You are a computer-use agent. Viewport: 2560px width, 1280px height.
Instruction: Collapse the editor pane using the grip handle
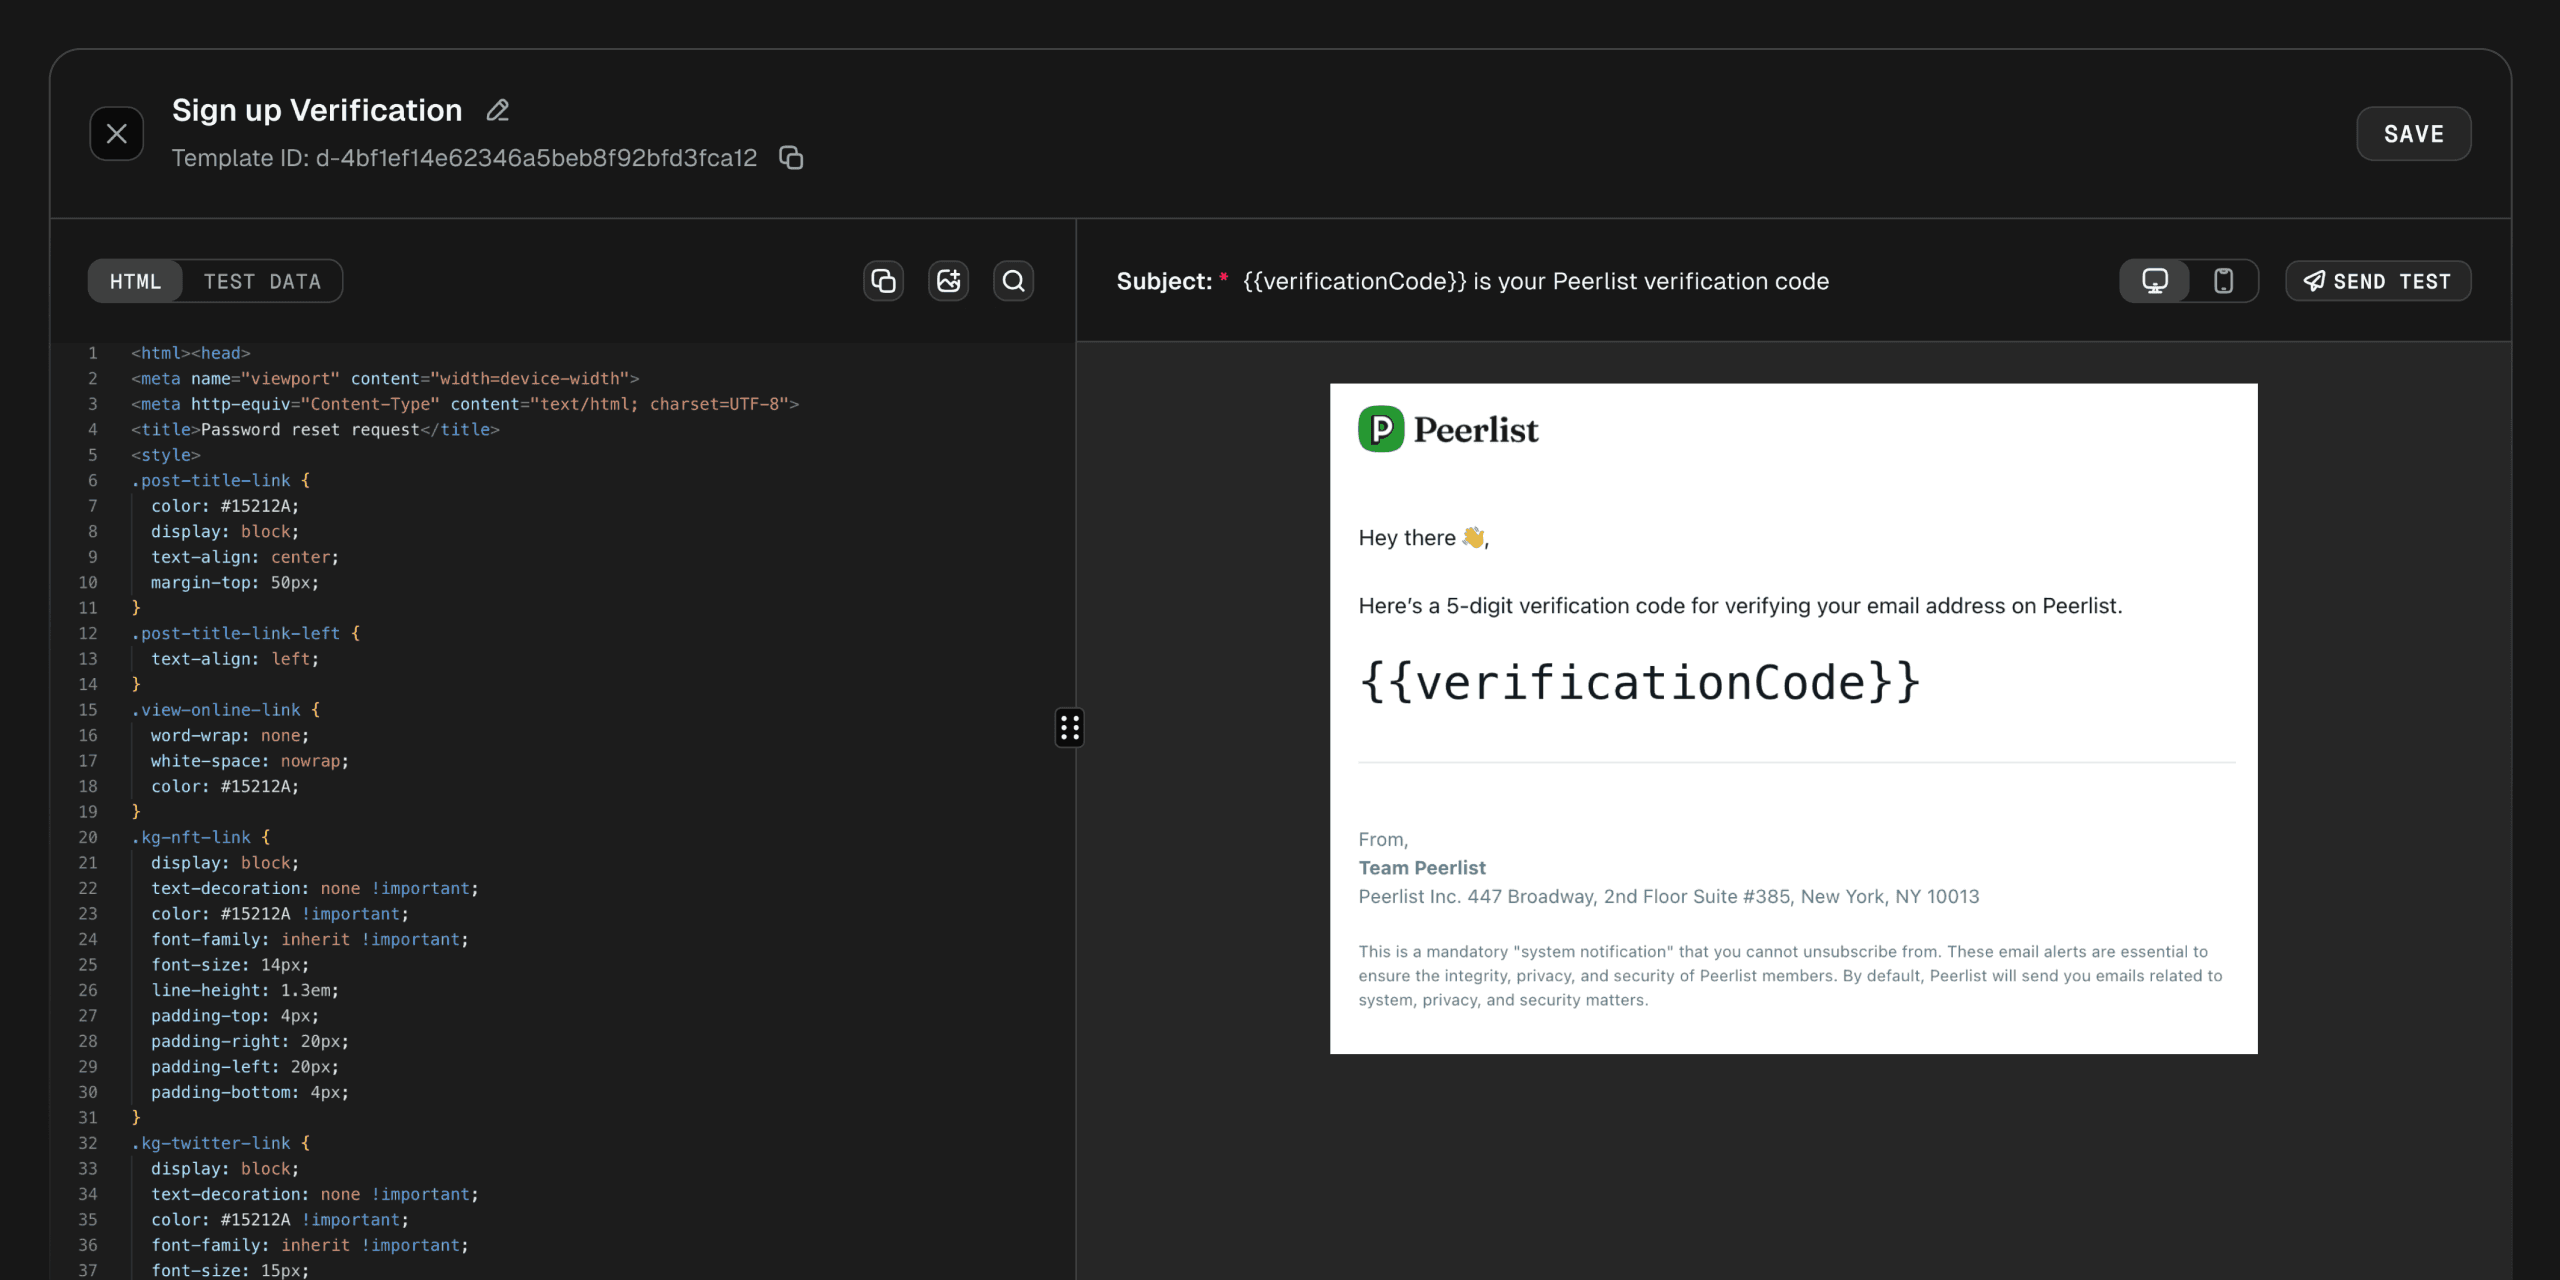tap(1068, 728)
